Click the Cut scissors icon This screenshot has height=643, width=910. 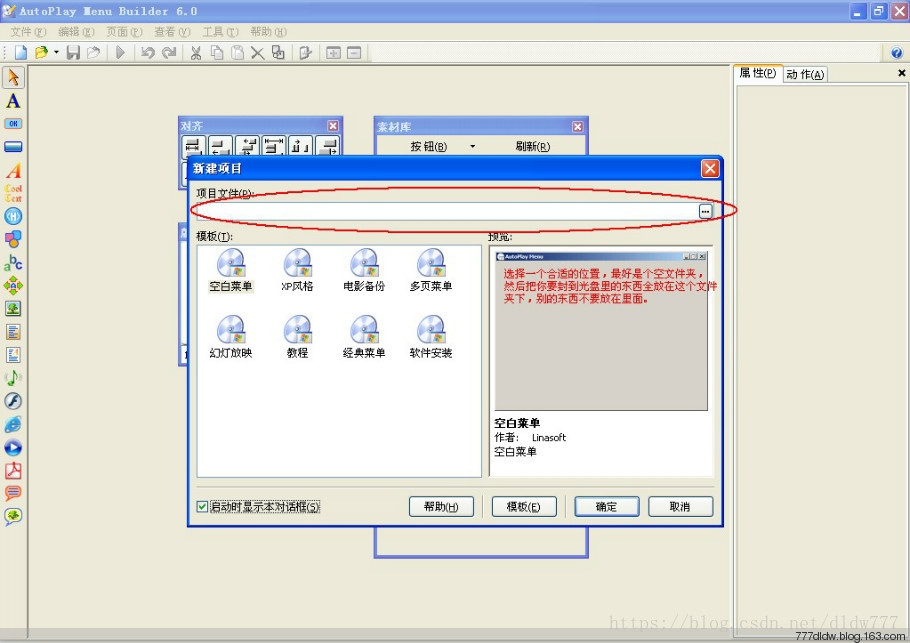[196, 53]
